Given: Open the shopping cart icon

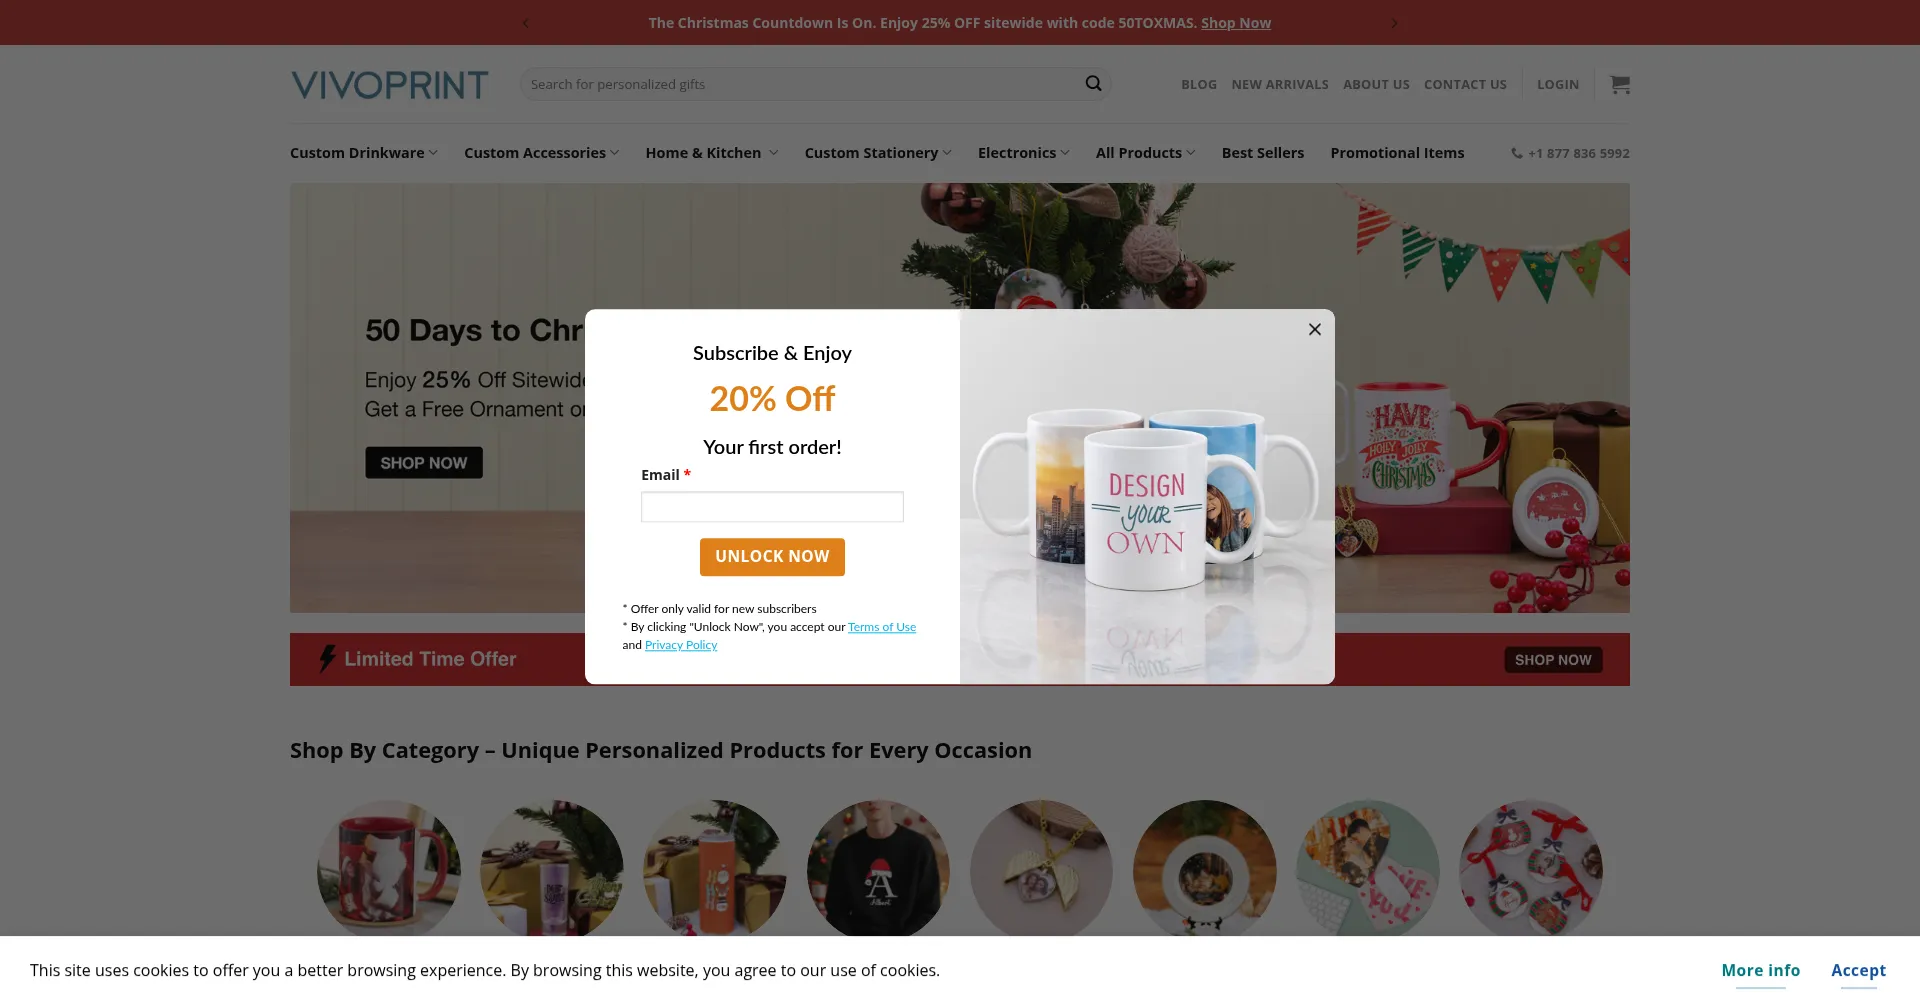Looking at the screenshot, I should (x=1620, y=84).
